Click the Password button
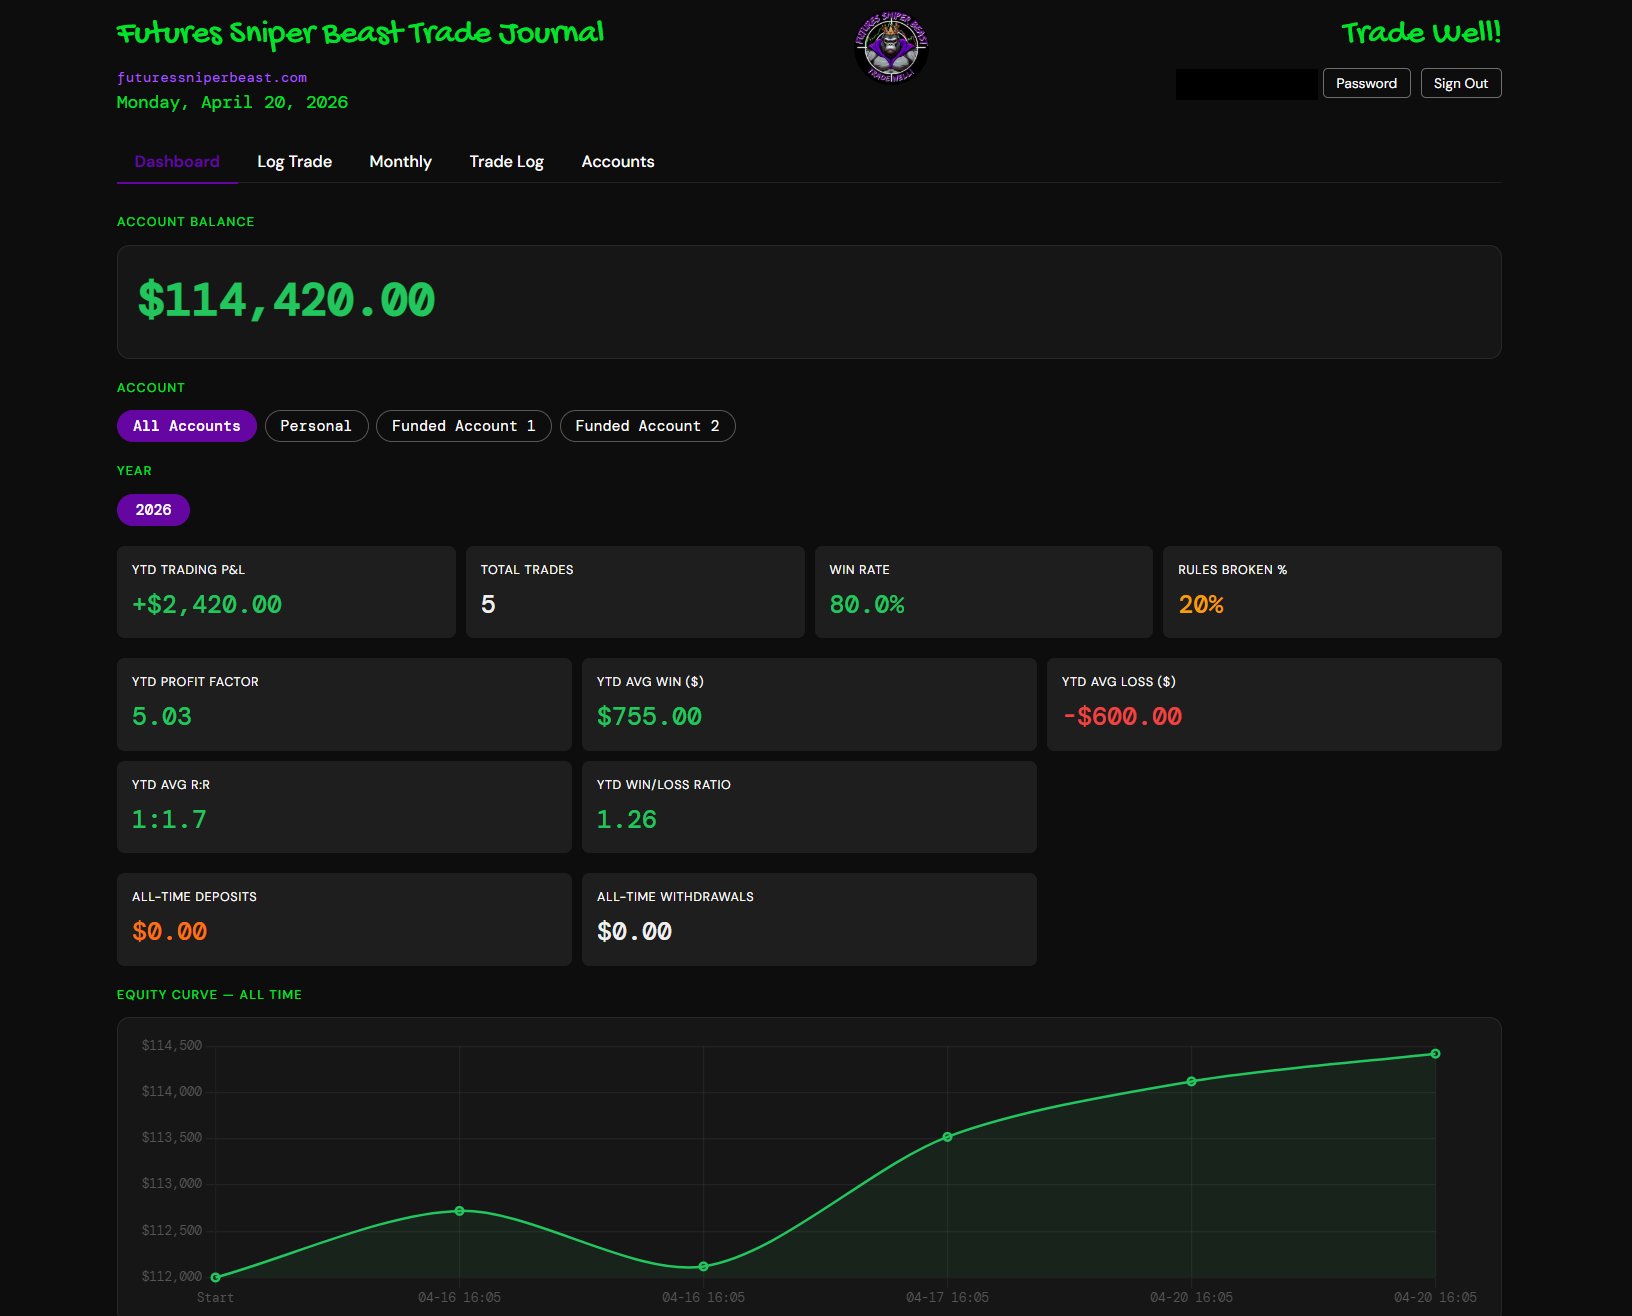Viewport: 1632px width, 1316px height. [1366, 83]
